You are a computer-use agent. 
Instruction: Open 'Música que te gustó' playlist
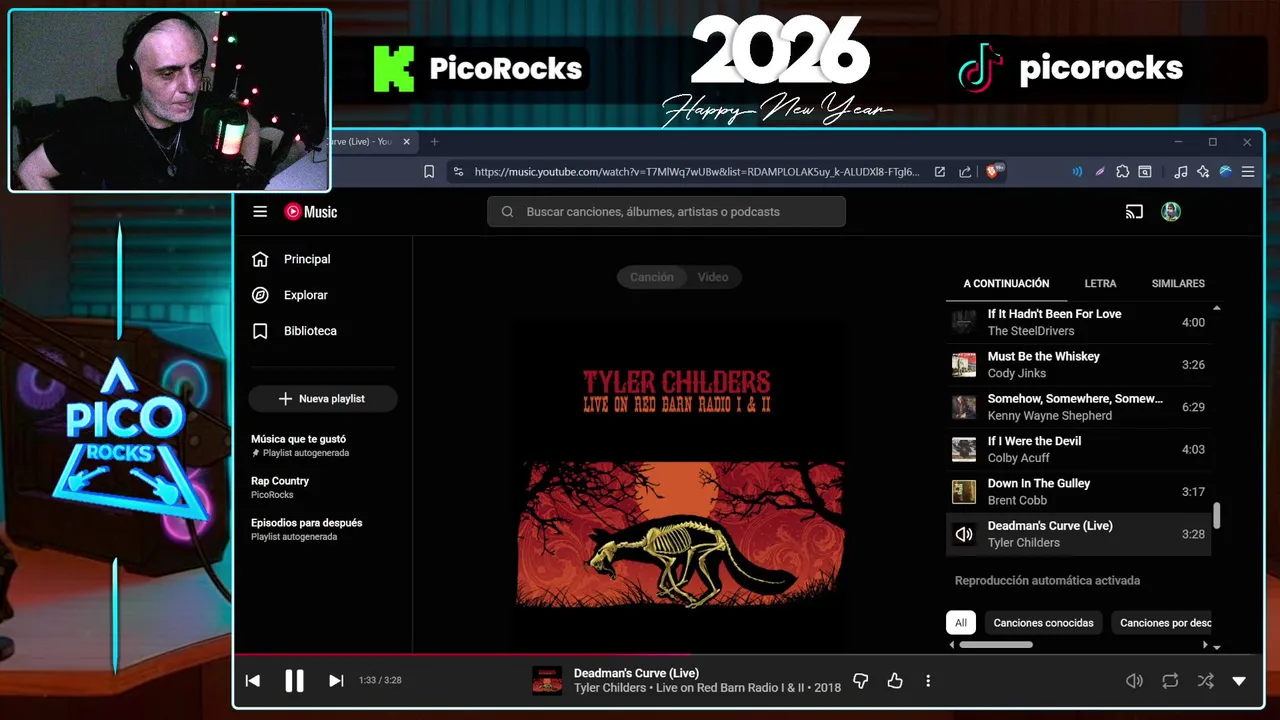[x=300, y=445]
